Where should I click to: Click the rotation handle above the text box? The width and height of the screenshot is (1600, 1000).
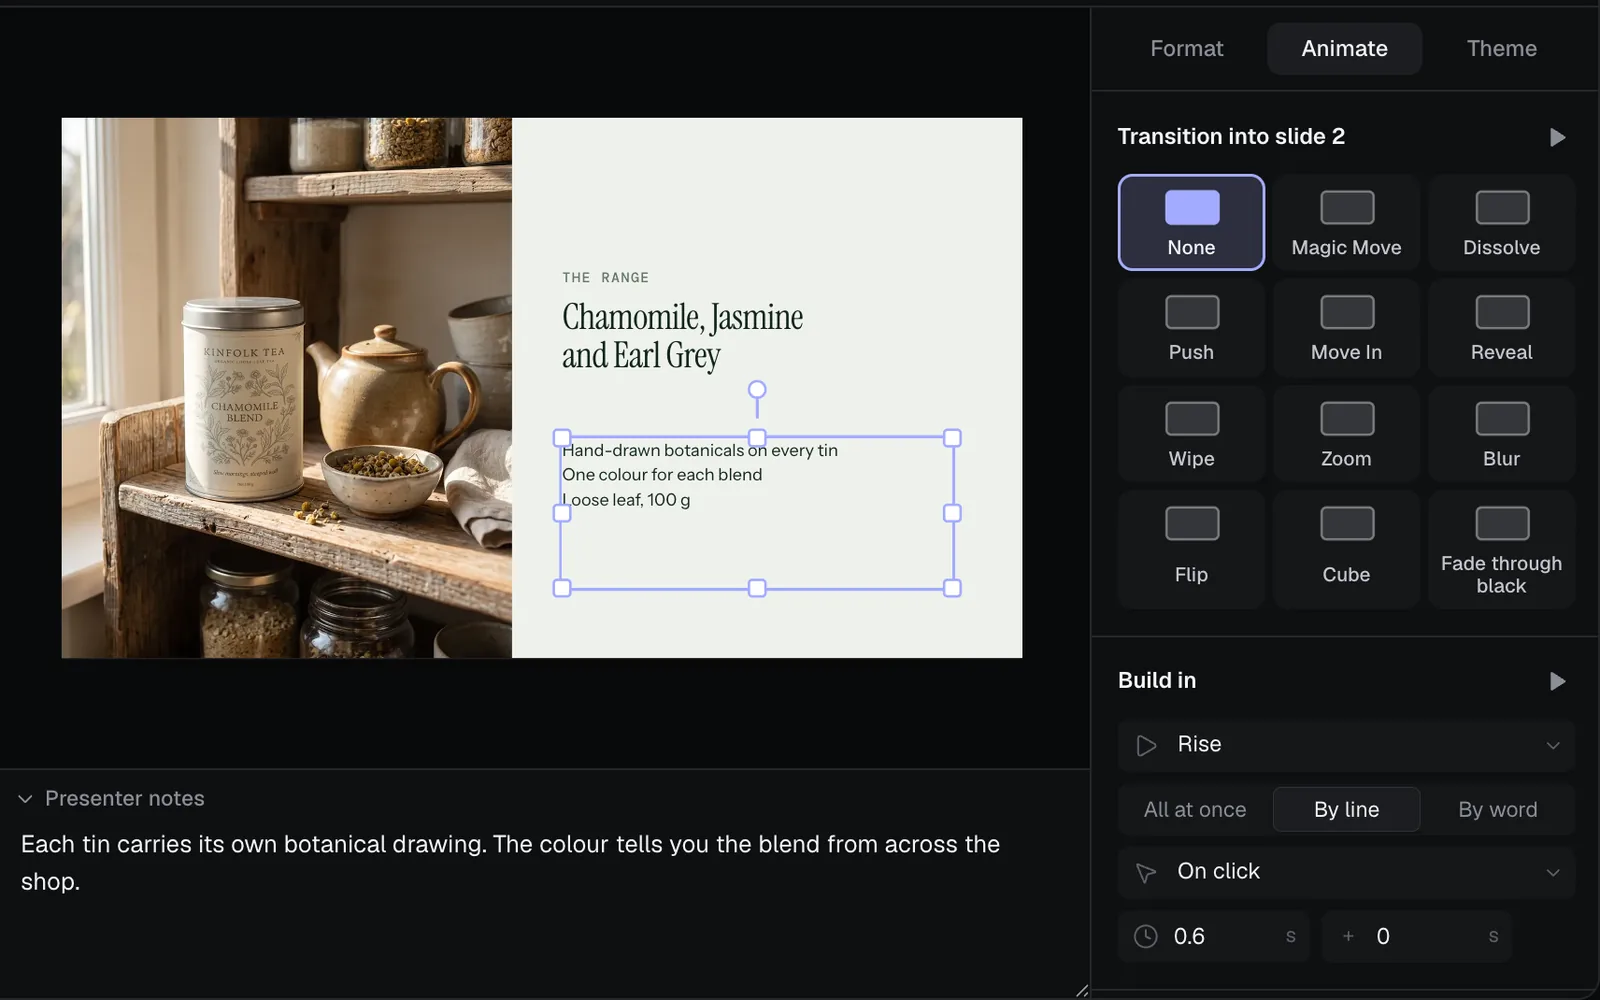(757, 389)
